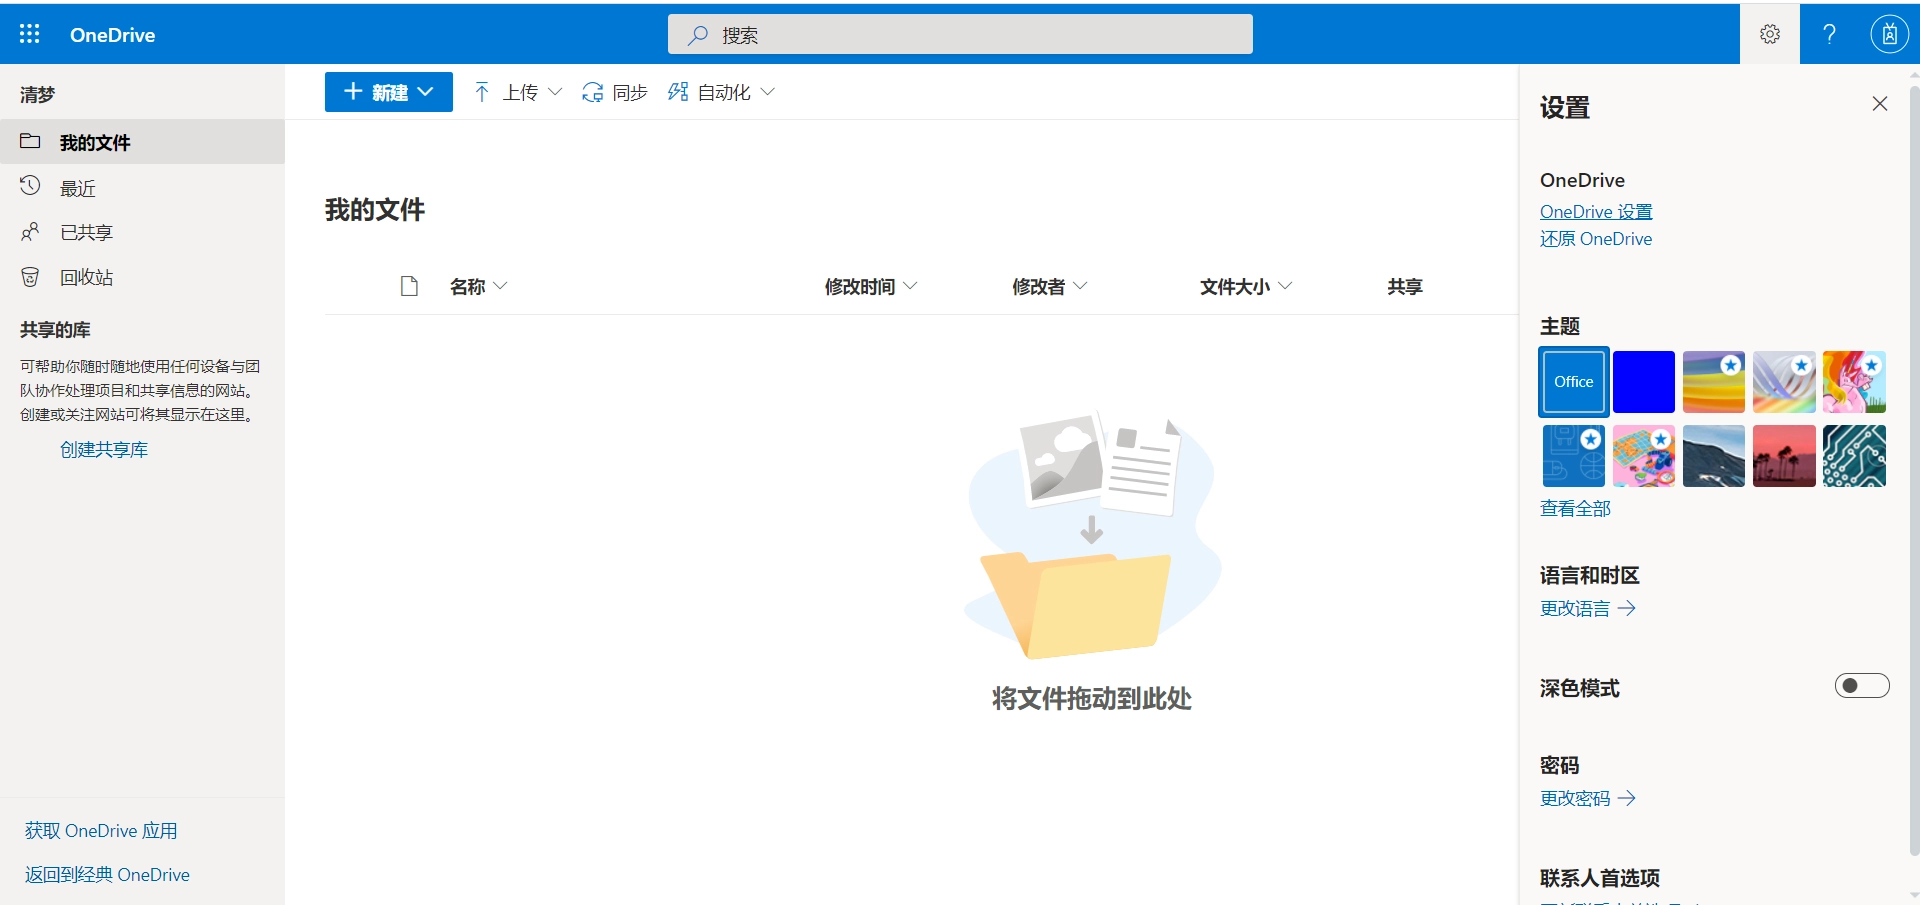Open the account avatar icon
Screen dimensions: 1920x905
pos(1889,33)
